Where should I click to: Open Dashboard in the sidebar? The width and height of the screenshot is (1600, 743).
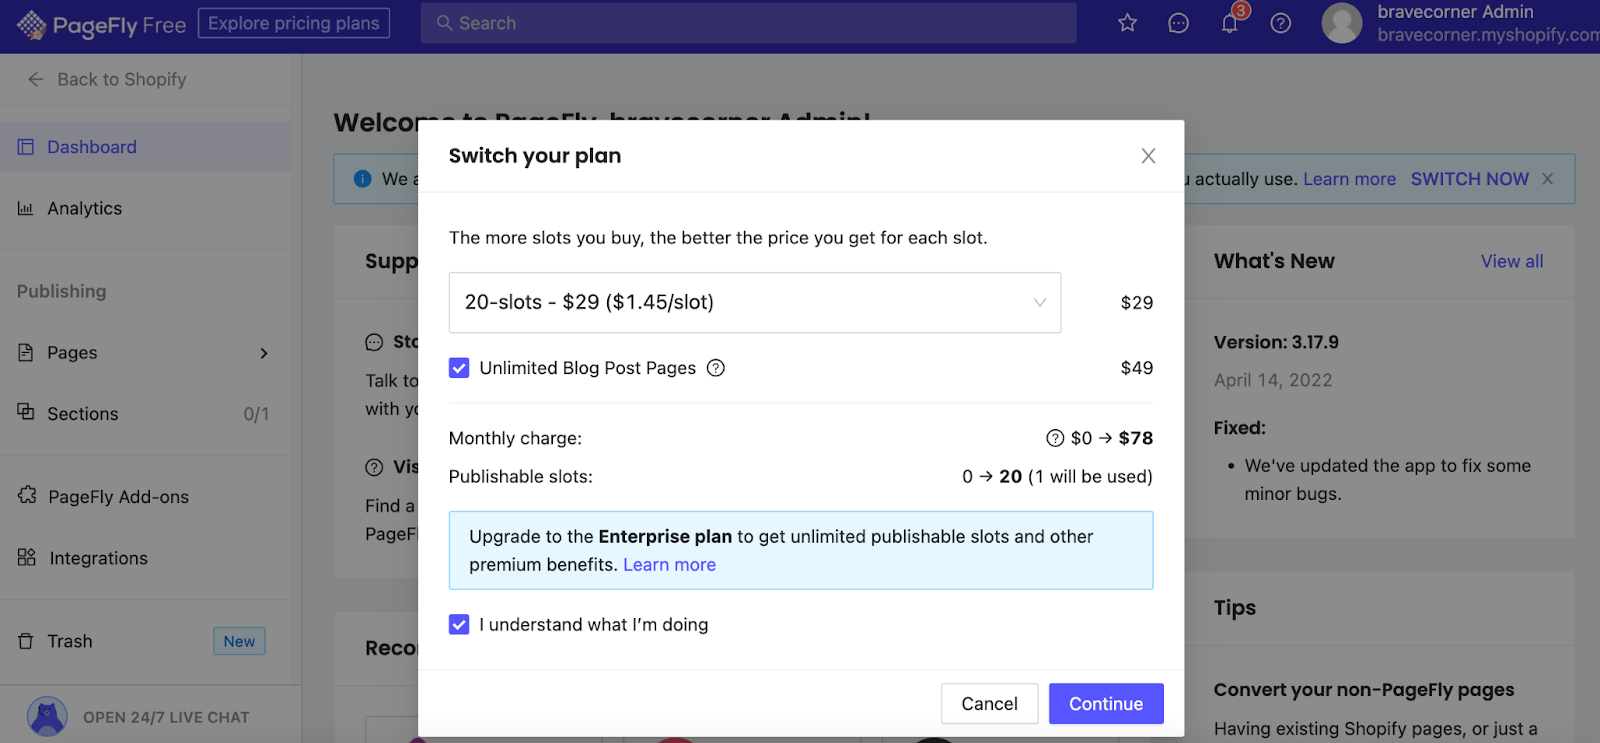coord(146,147)
